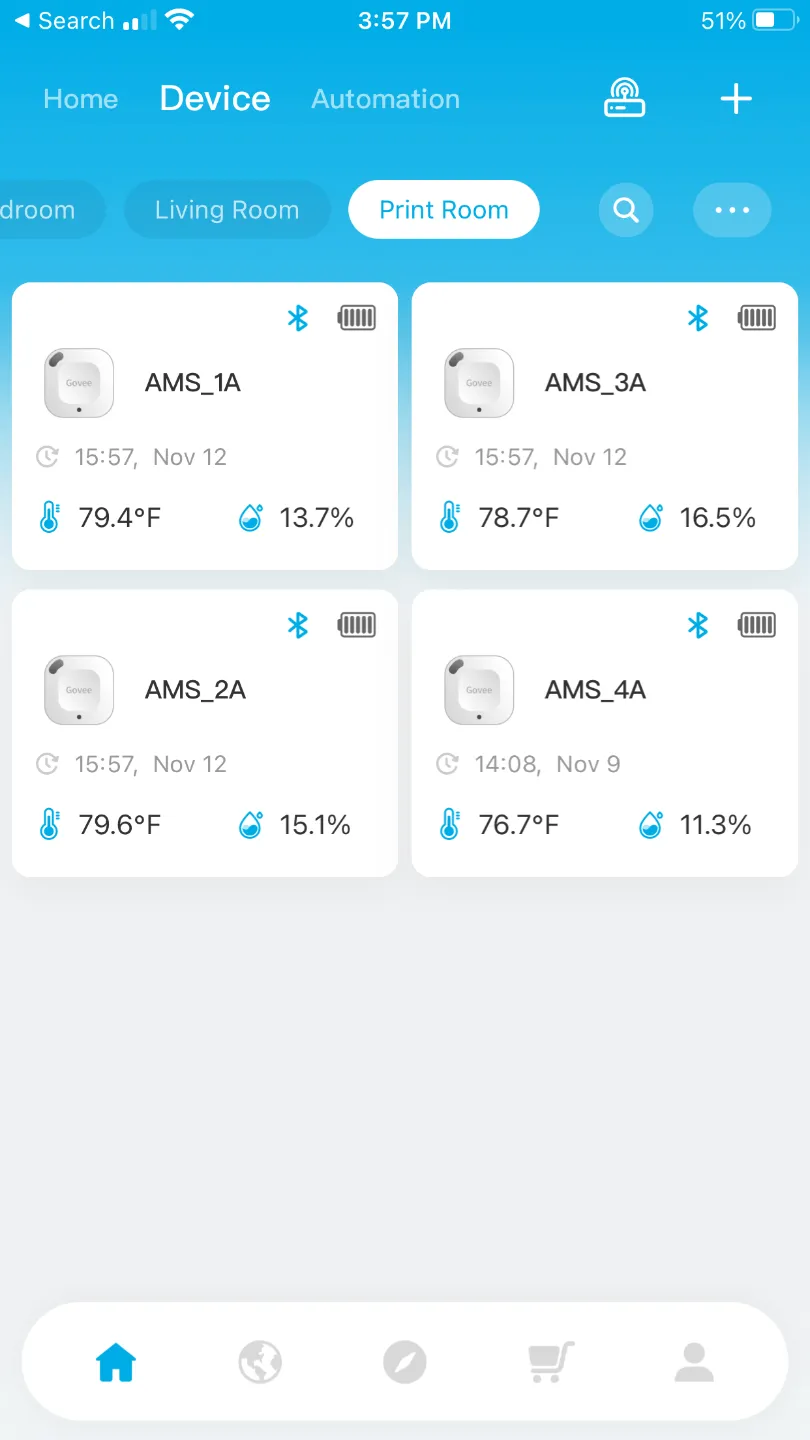The width and height of the screenshot is (810, 1440).
Task: Select the home icon in bottom bar
Action: [x=116, y=1362]
